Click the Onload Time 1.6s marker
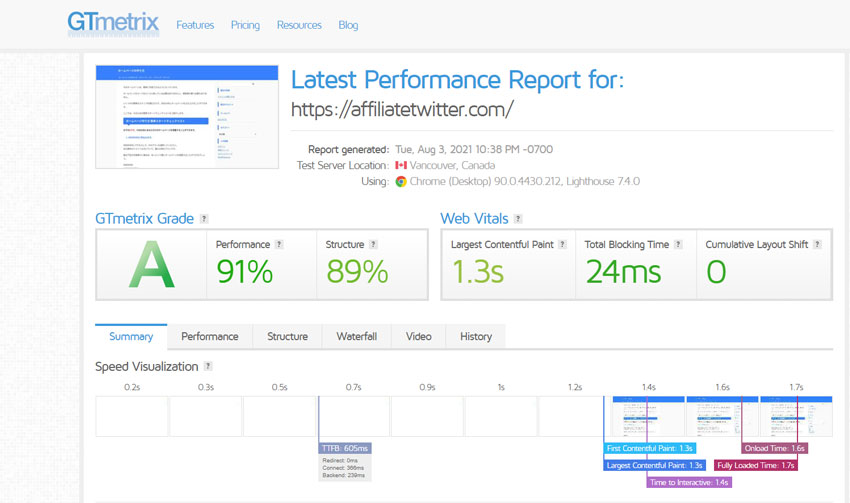Image resolution: width=850 pixels, height=503 pixels. [775, 448]
